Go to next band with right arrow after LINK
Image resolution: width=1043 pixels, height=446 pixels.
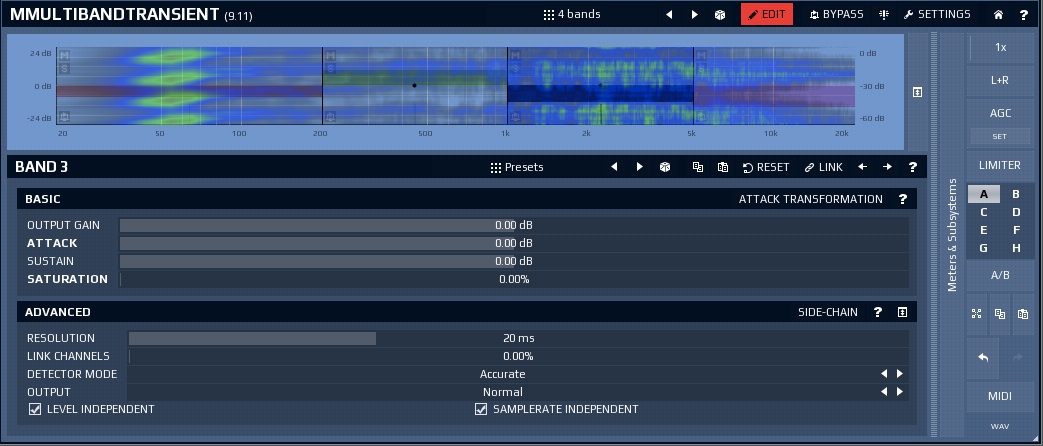point(887,167)
